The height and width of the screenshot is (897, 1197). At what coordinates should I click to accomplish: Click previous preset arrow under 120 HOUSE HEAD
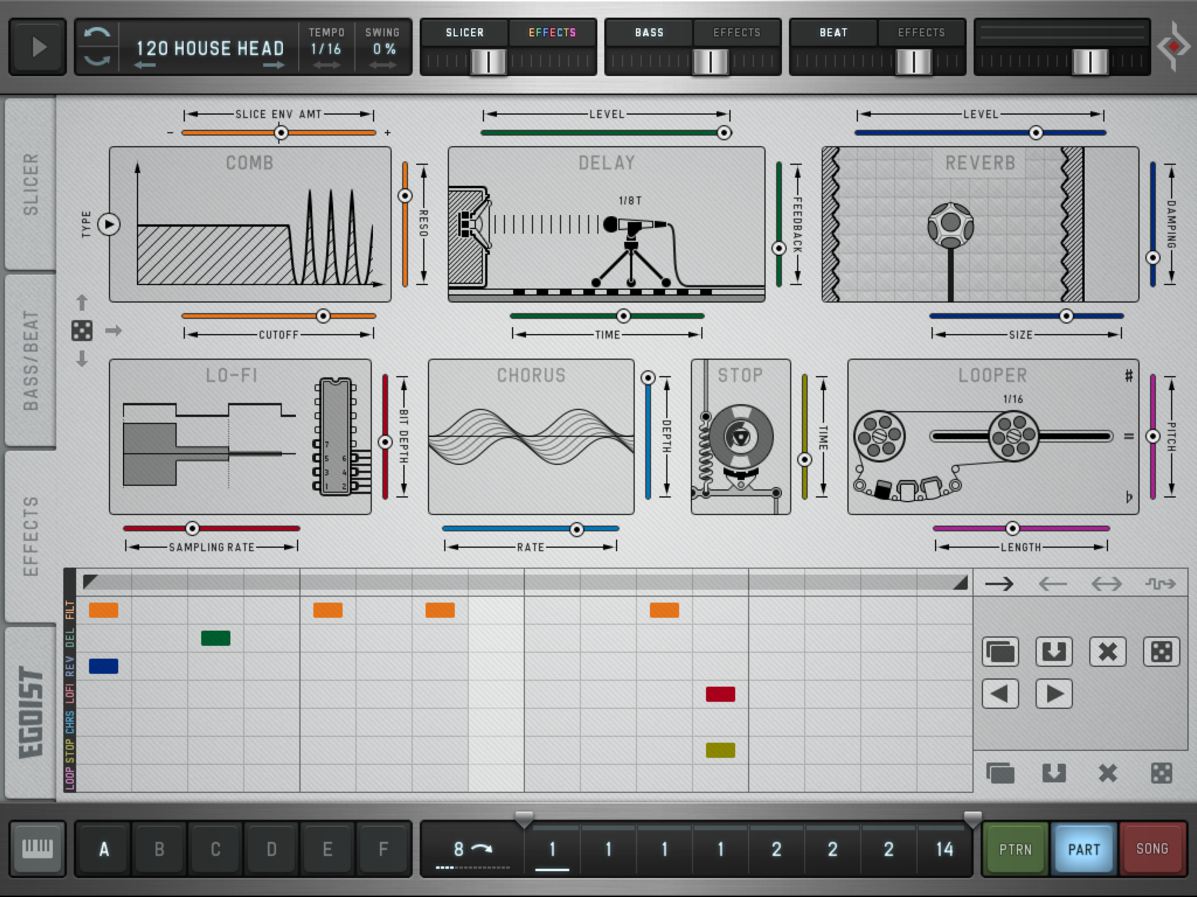pos(145,66)
